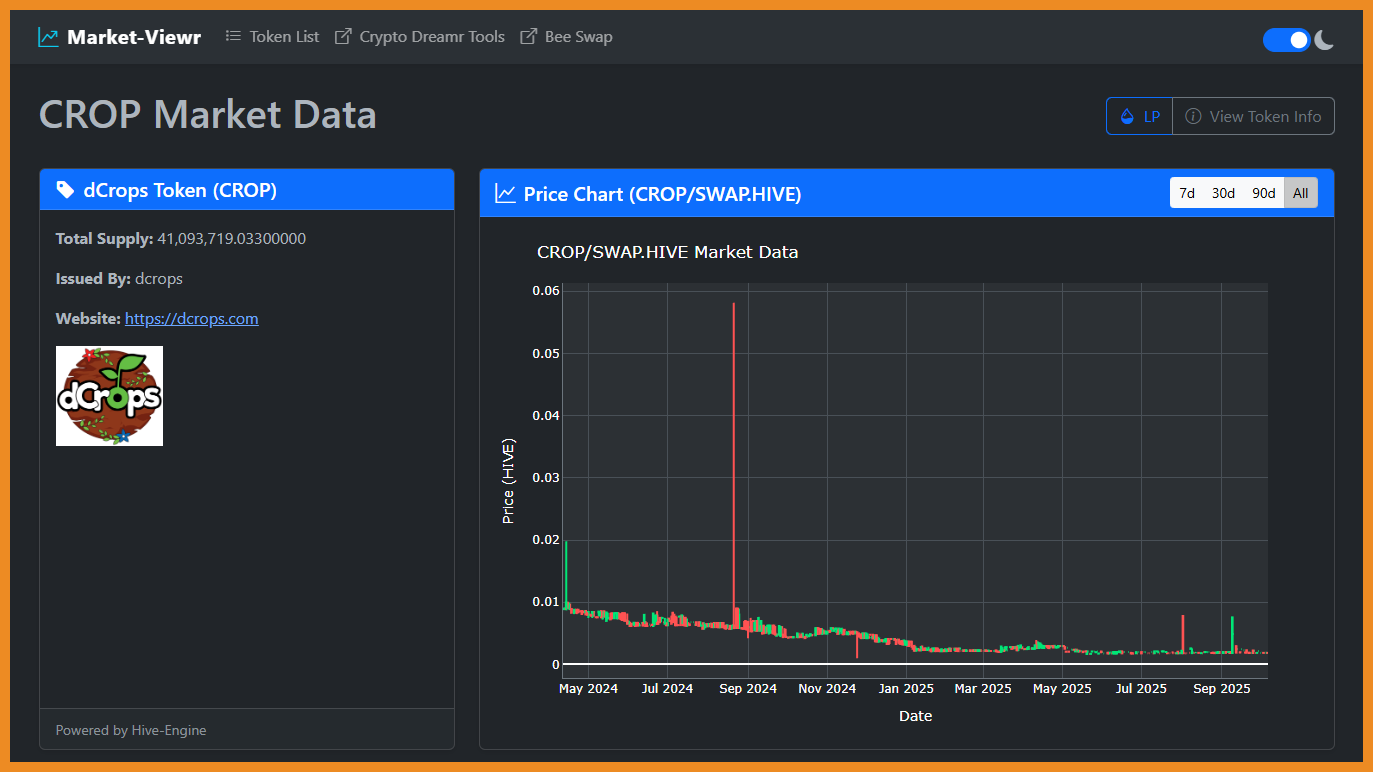Screen dimensions: 1373x772
Task: Go to Bee Swap
Action: 578,37
